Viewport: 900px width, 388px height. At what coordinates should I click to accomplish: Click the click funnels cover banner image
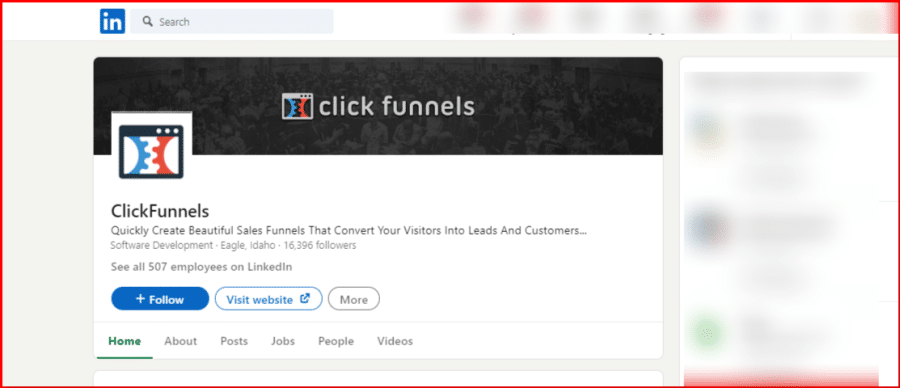[x=378, y=106]
